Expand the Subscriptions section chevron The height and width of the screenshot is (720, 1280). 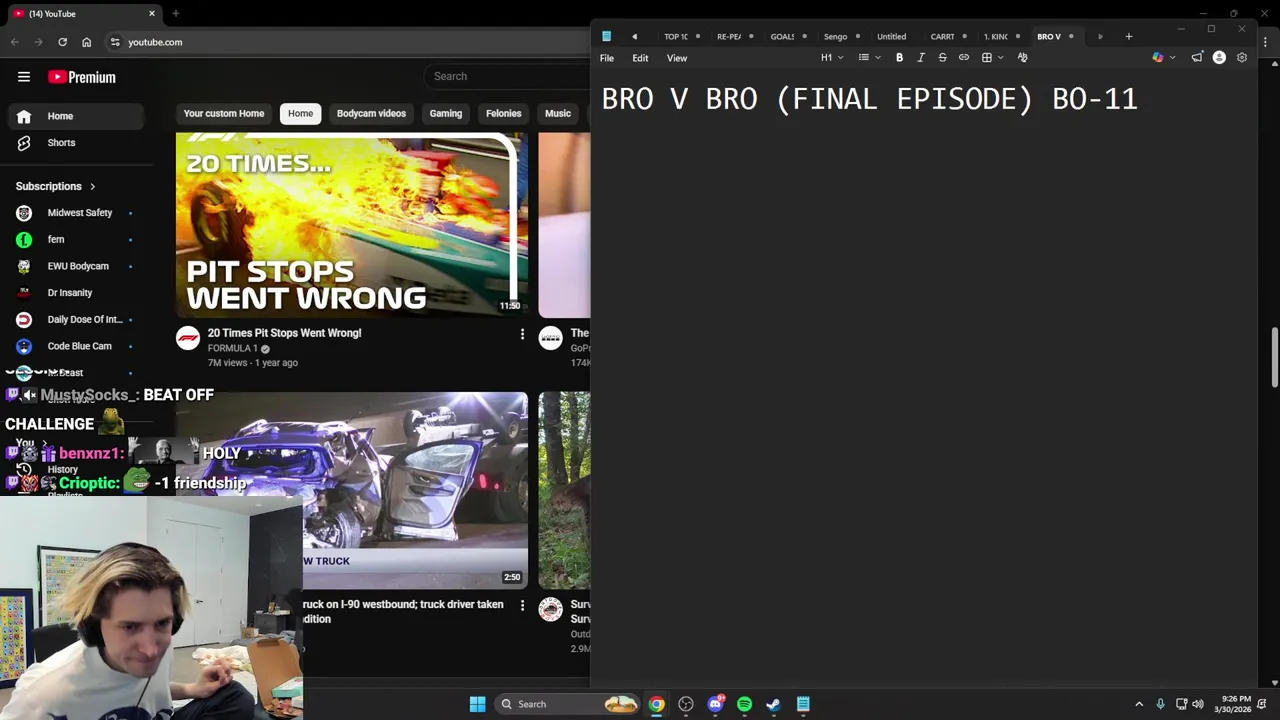tap(92, 187)
